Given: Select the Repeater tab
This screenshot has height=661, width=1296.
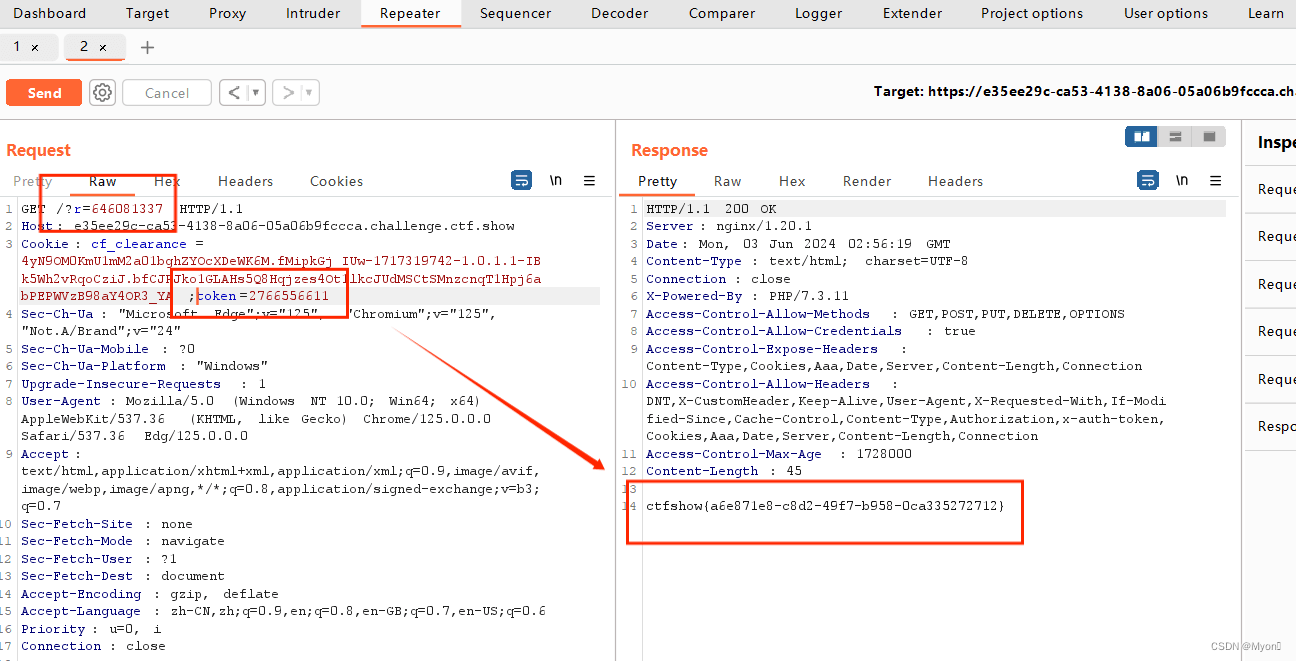Looking at the screenshot, I should tap(410, 13).
